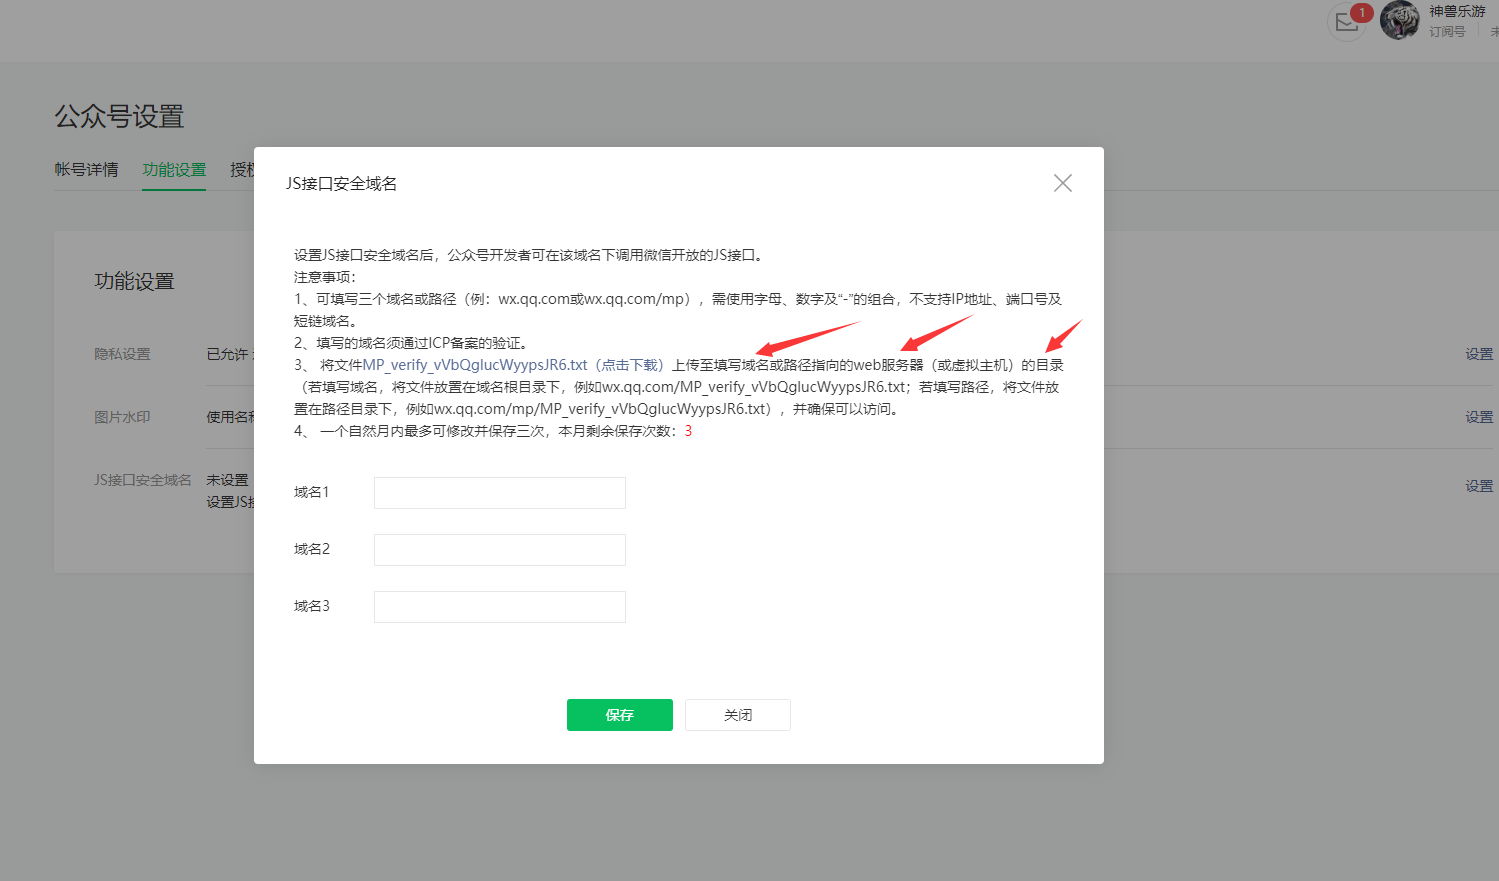Click the account name 神兽乐游
Viewport: 1499px width, 881px height.
click(1456, 11)
